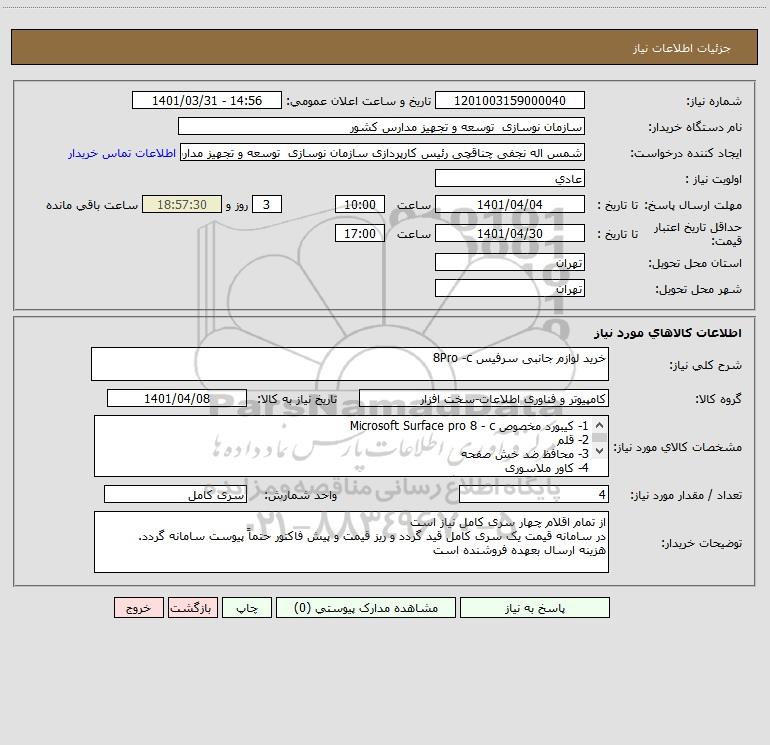This screenshot has height=745, width=770.
Task: Click need date field 1401/04/08
Action: tap(177, 398)
